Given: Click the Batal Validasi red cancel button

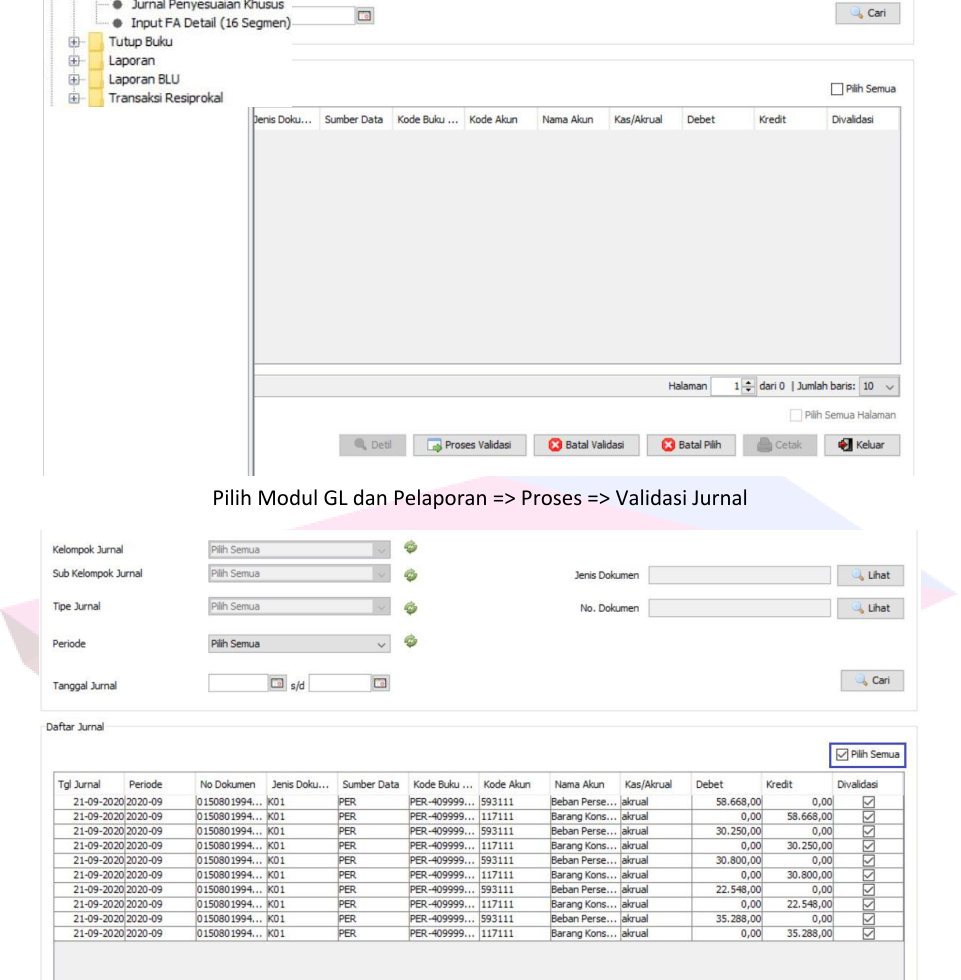Looking at the screenshot, I should click(x=584, y=445).
